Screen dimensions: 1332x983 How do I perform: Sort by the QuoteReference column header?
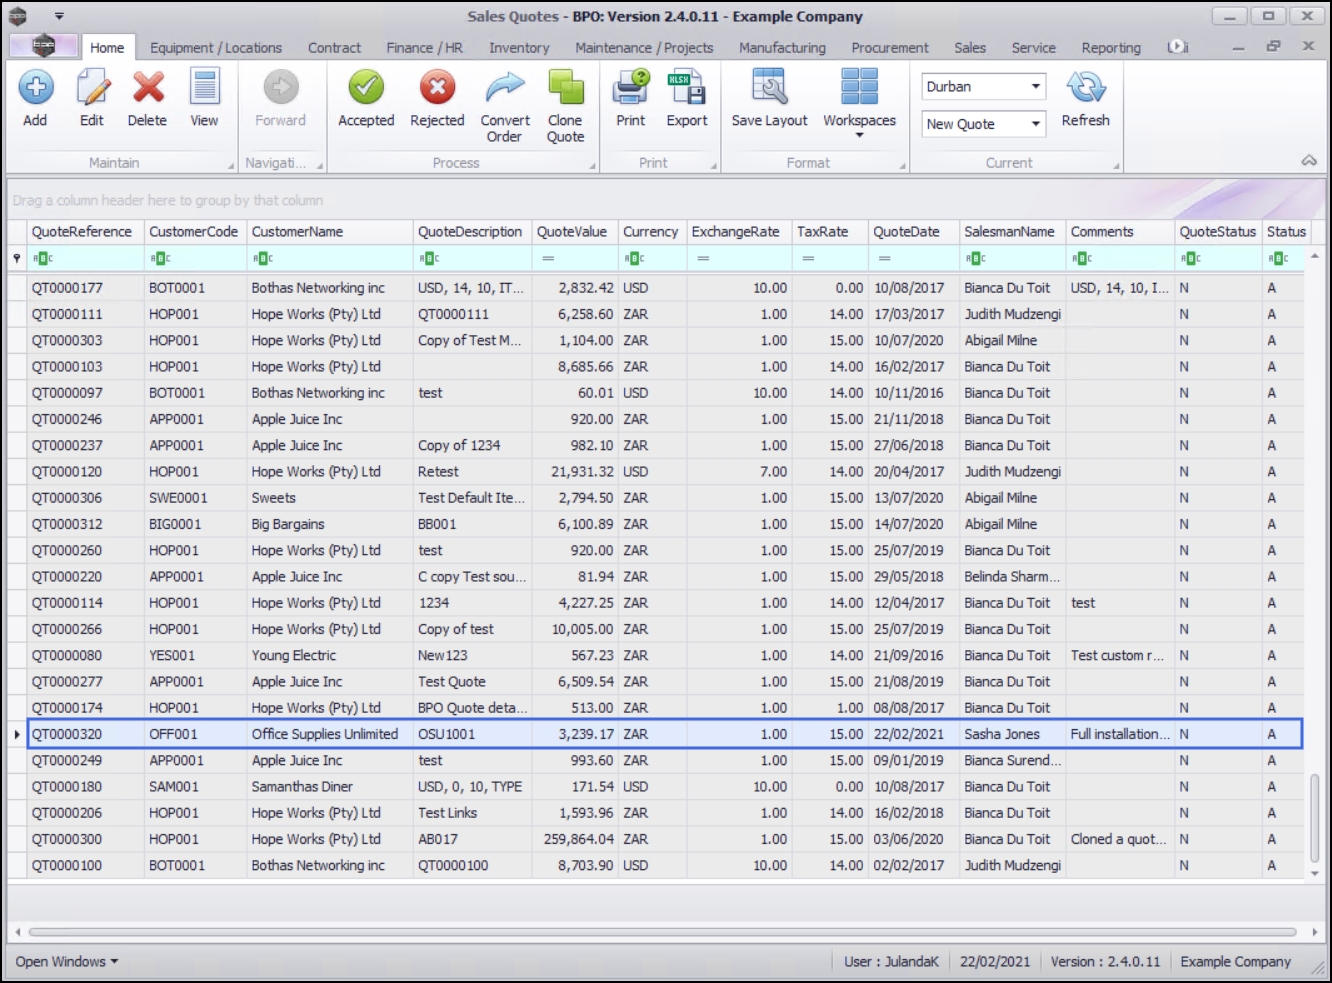(x=86, y=232)
